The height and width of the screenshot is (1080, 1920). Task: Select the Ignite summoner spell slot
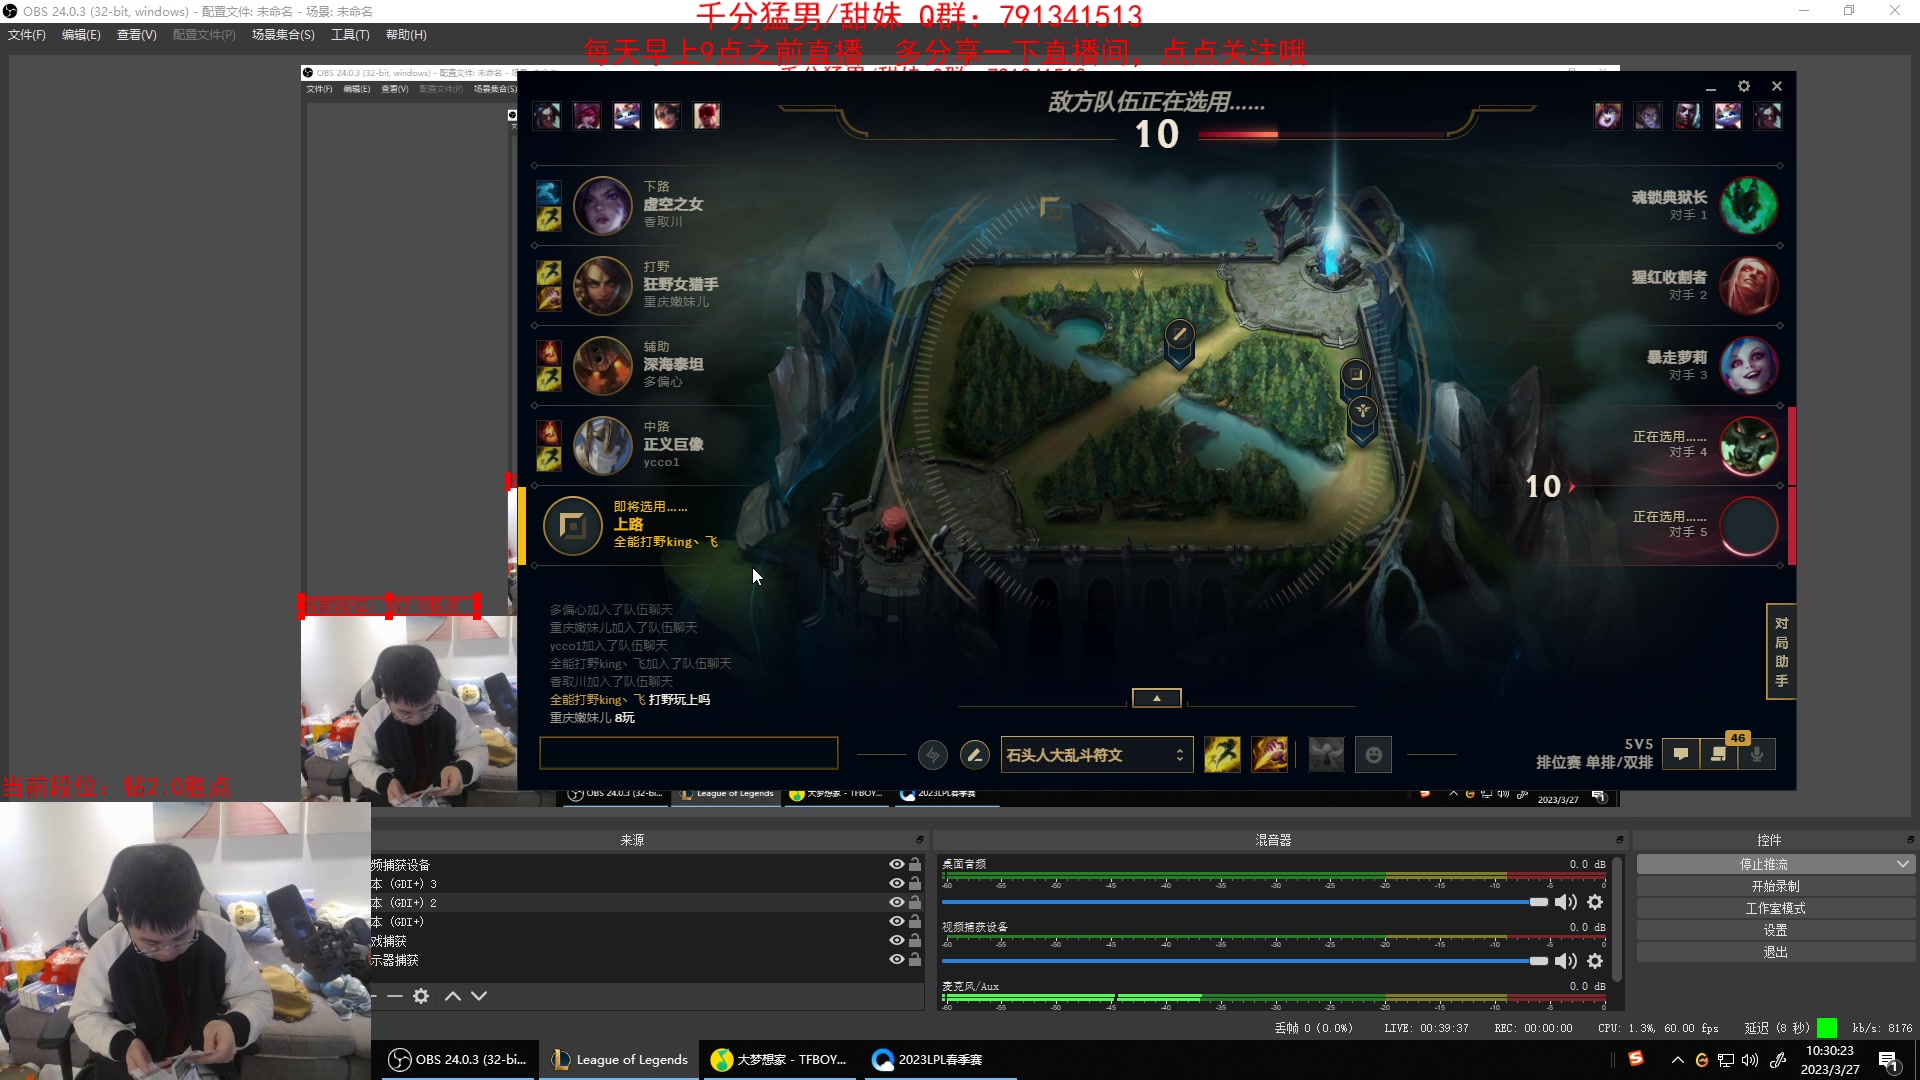click(1270, 755)
